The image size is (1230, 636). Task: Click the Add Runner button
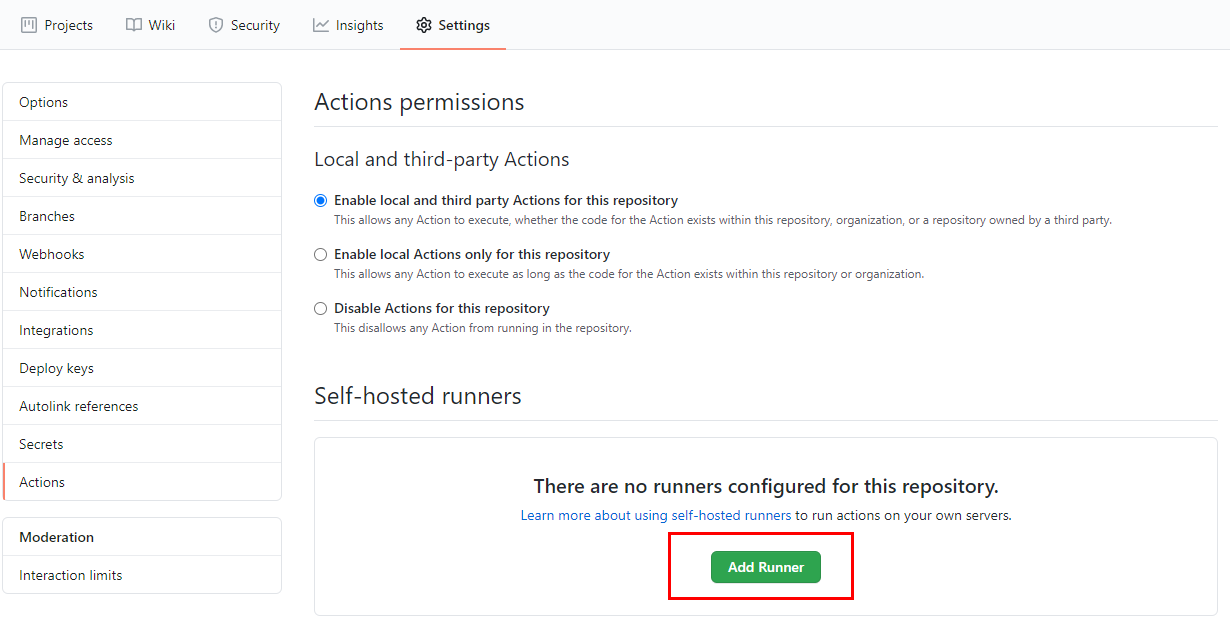pos(766,567)
